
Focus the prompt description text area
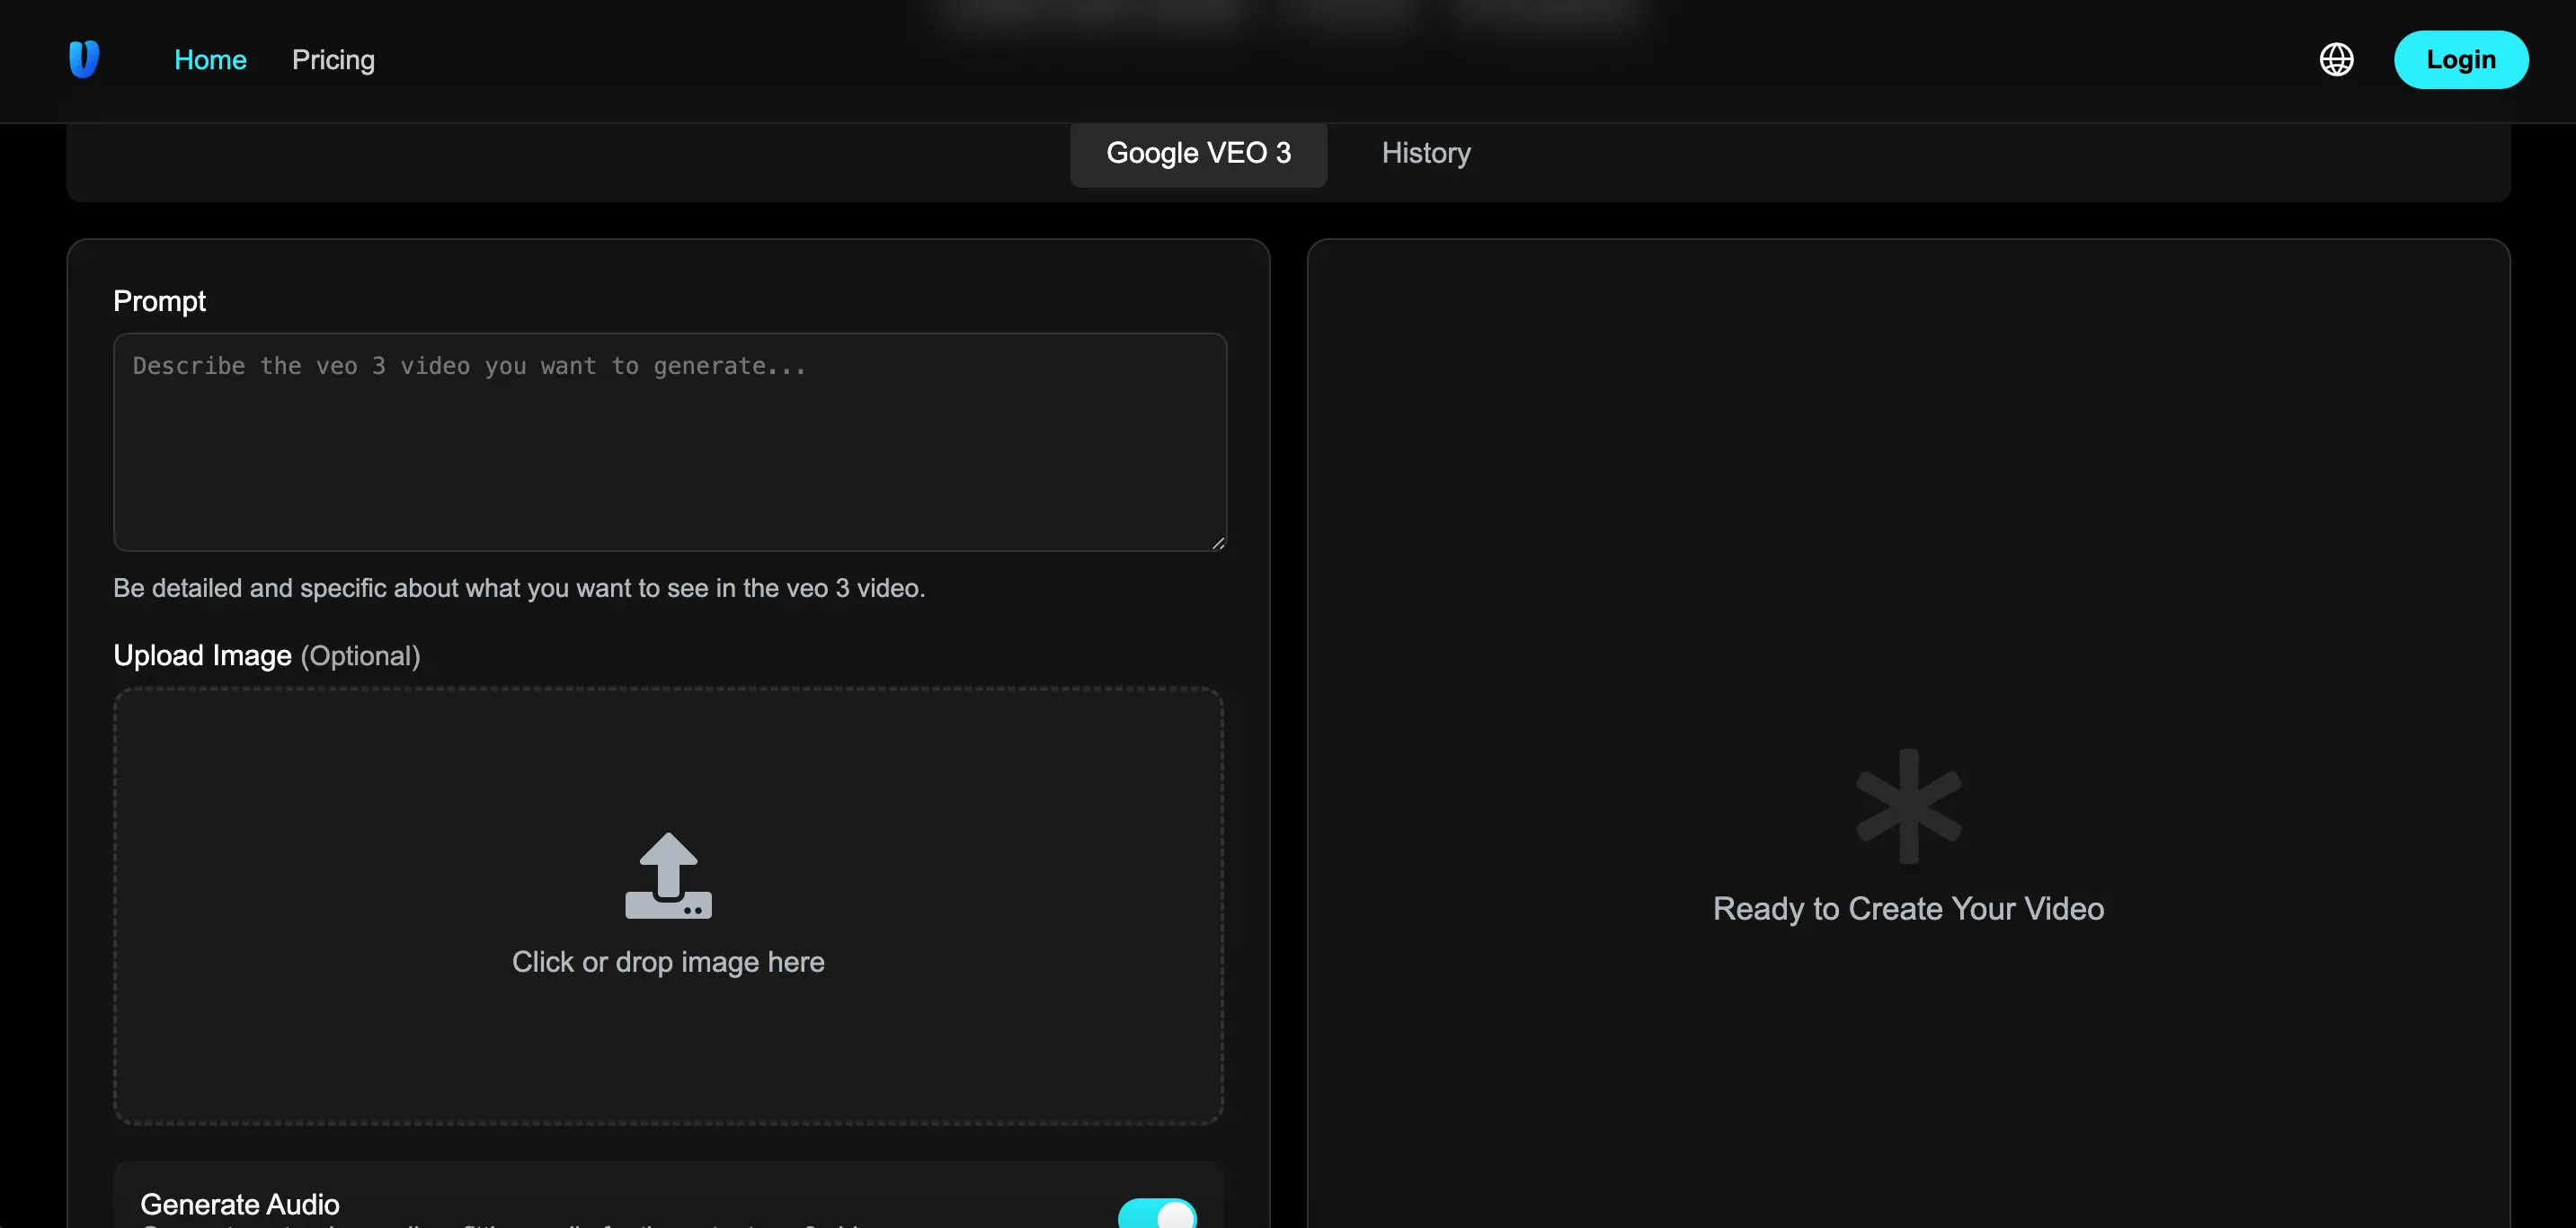pos(669,441)
